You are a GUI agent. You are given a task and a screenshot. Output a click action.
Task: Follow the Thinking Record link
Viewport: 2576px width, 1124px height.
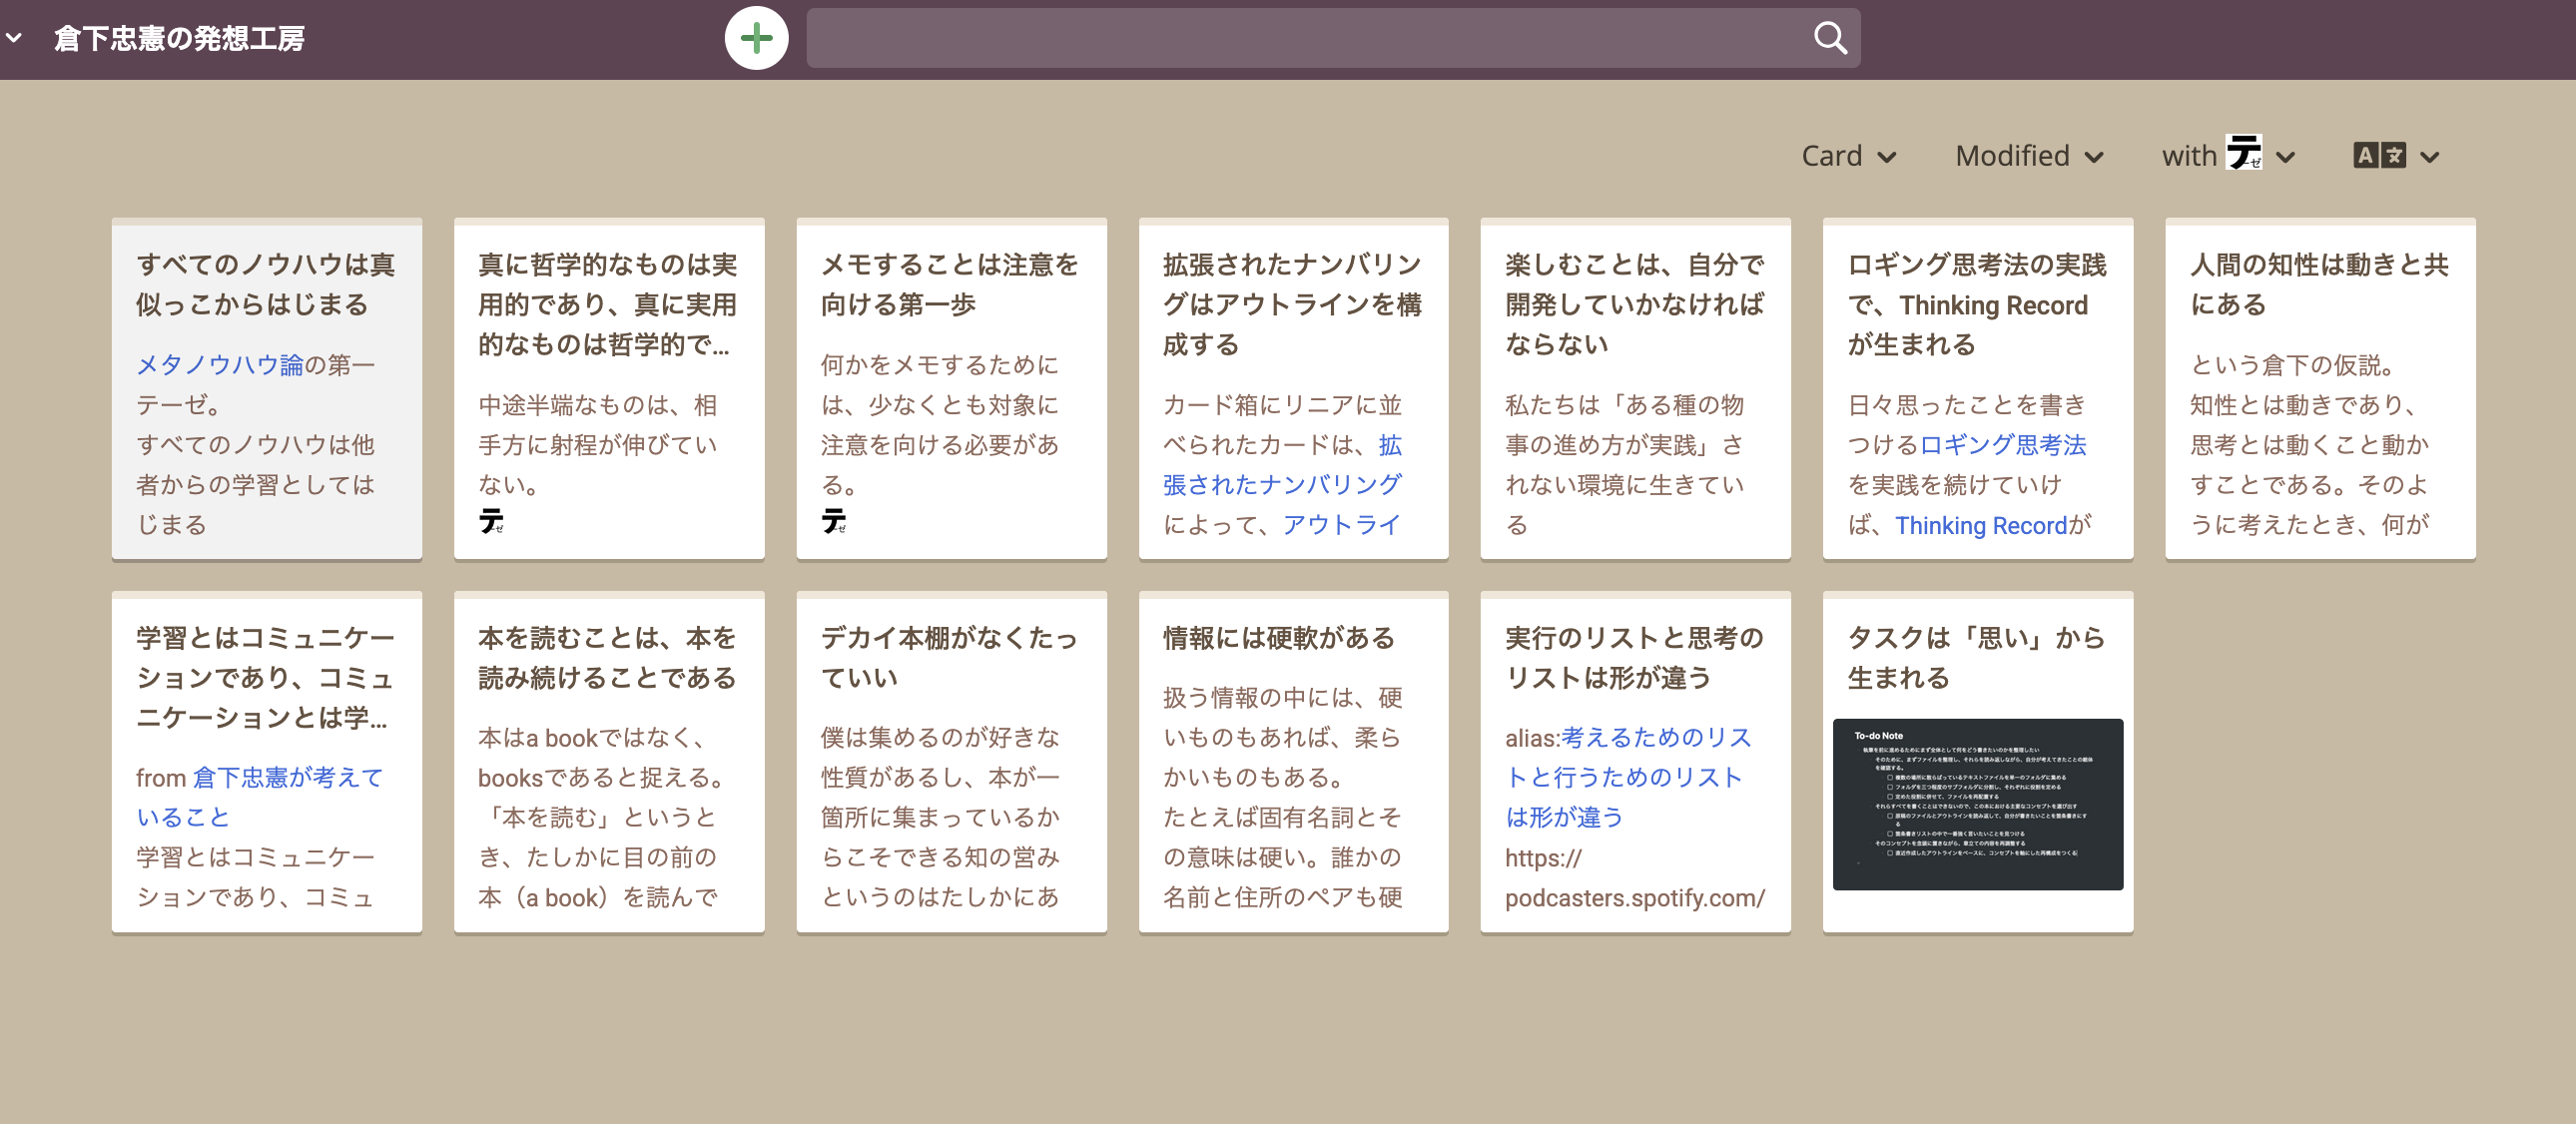[x=1981, y=525]
